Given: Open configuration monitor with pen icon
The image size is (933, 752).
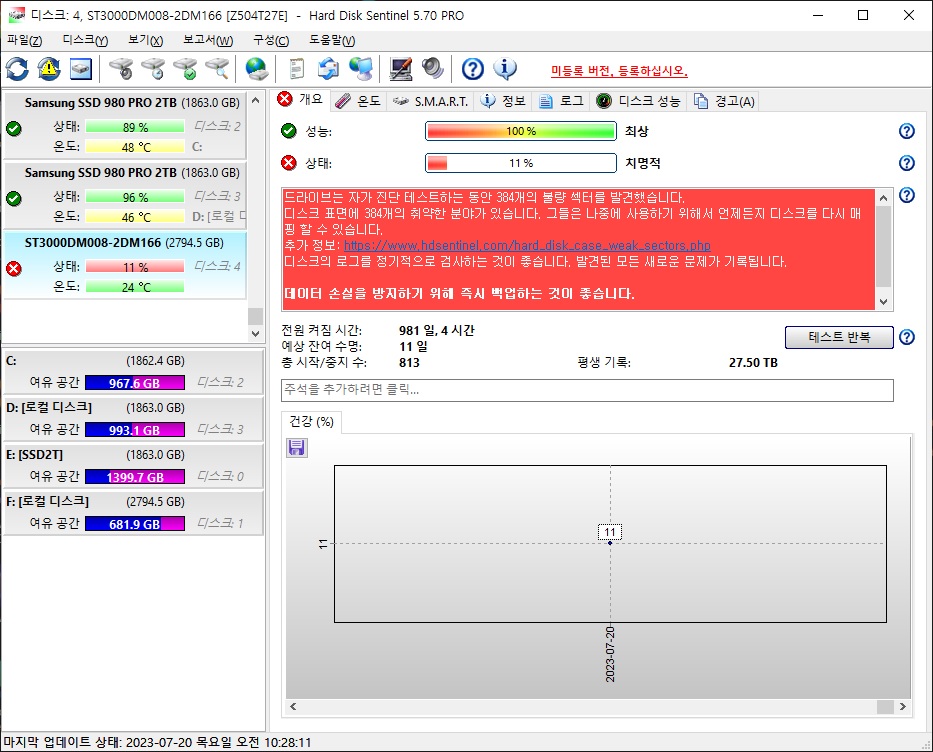Looking at the screenshot, I should point(400,69).
